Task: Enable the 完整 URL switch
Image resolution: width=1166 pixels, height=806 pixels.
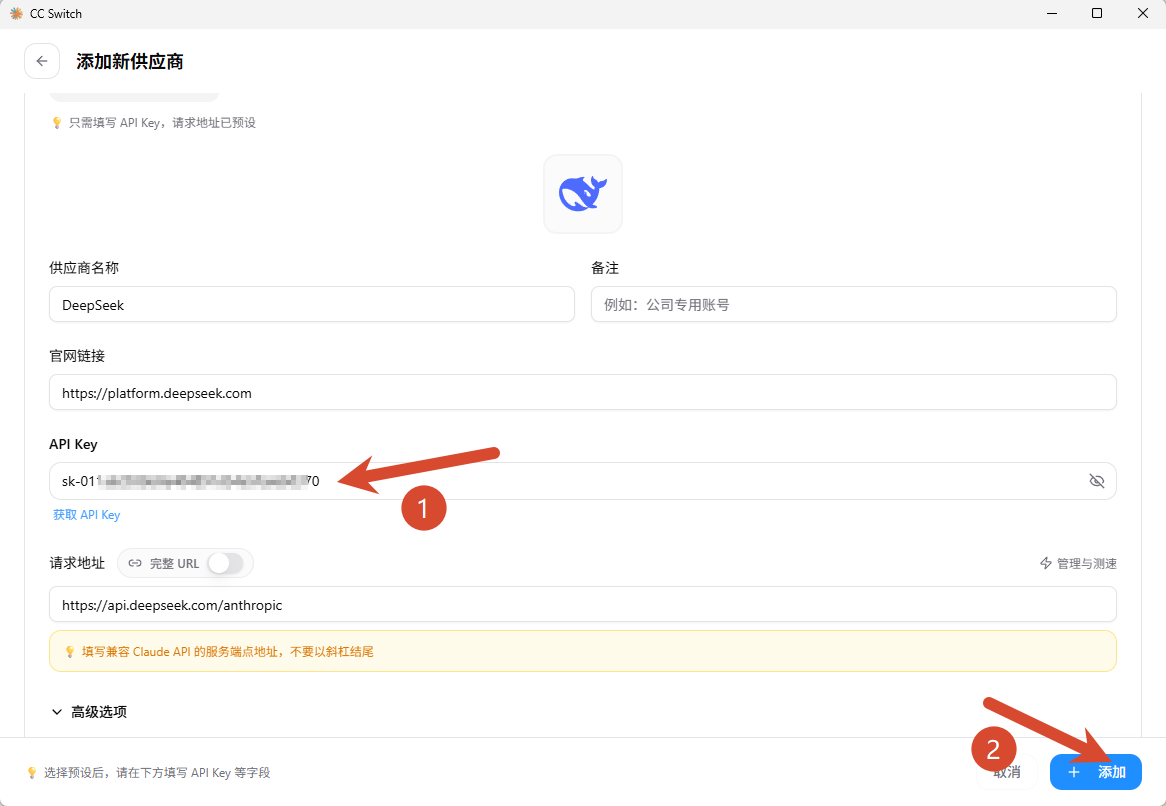Action: (x=226, y=564)
